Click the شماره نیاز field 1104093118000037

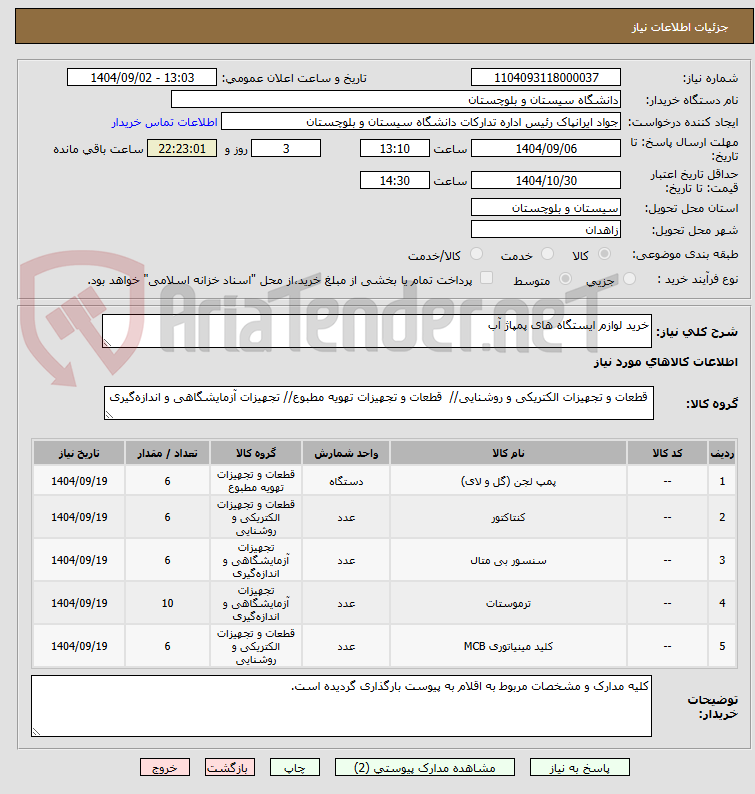point(545,77)
